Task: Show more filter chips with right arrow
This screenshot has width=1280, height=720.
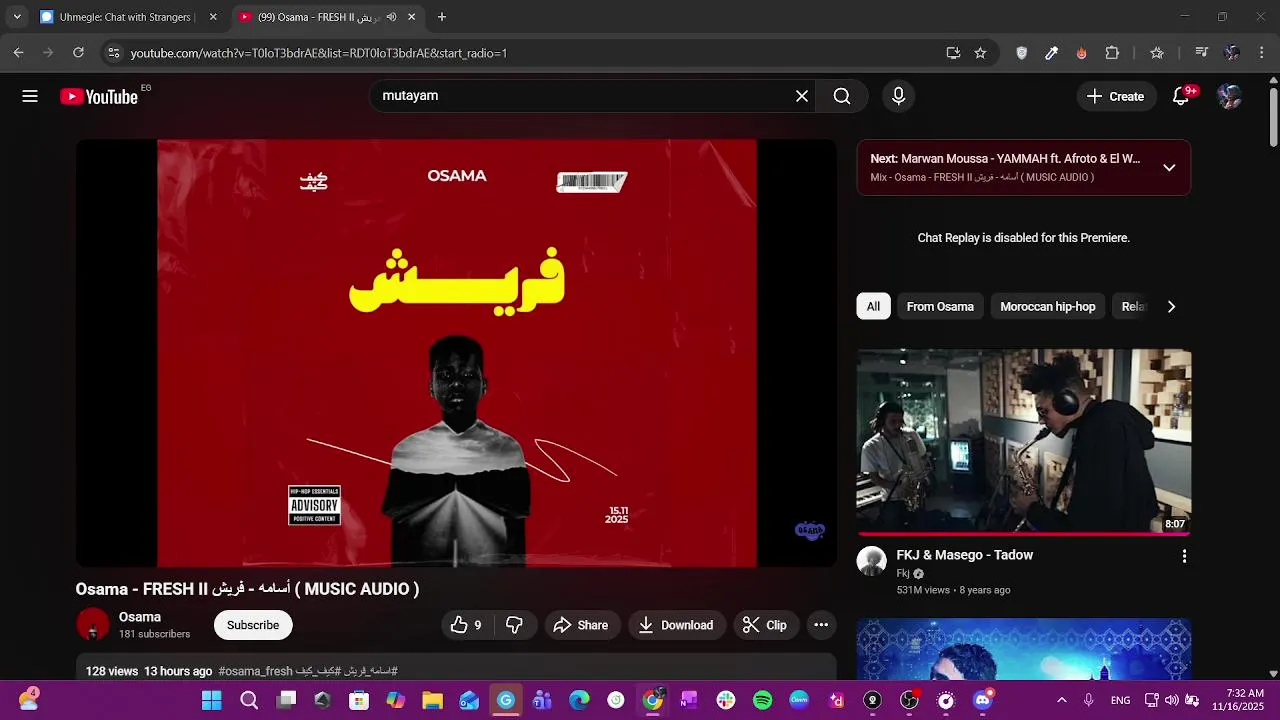Action: coord(1171,307)
